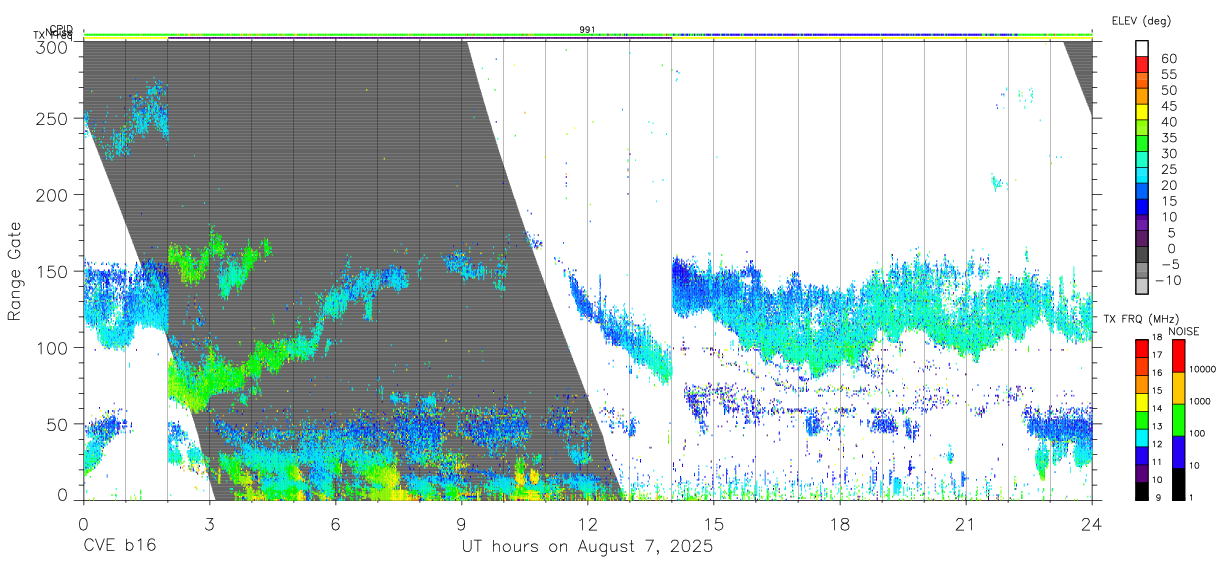
Task: Click the '18' hour tick on the time axis
Action: [x=839, y=524]
